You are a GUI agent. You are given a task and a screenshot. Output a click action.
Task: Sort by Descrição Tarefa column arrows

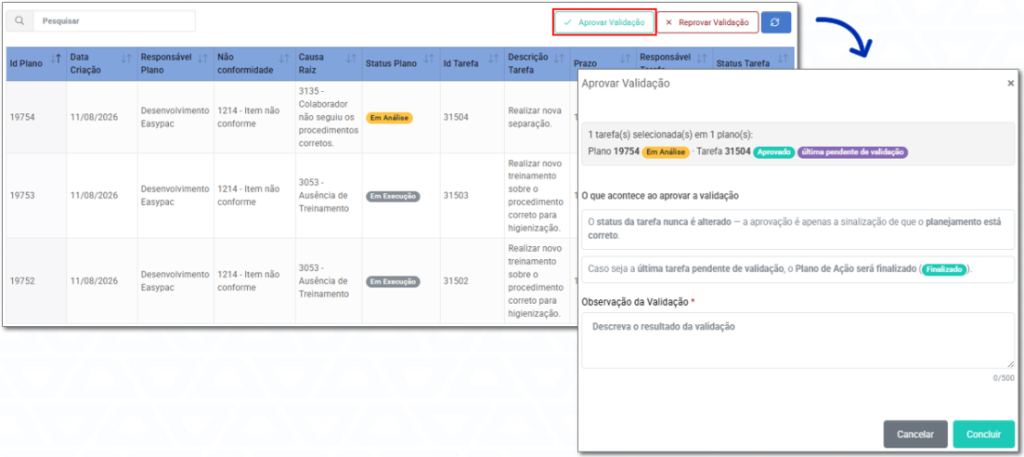pyautogui.click(x=559, y=59)
